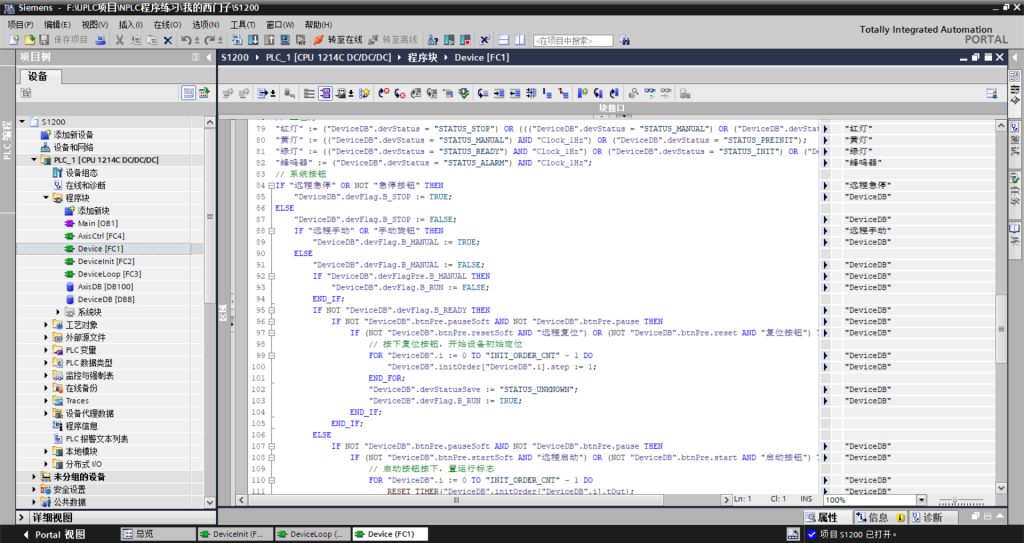Switch to the DeviceLoop editor tab
1024x543 pixels.
tap(313, 534)
